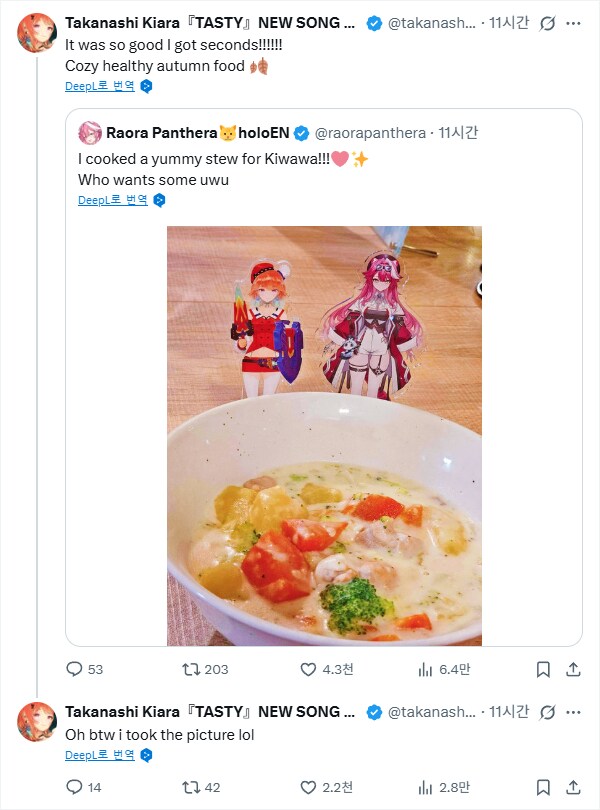Open Raora Panthera's profile avatar
Viewport: 600px width, 810px height.
click(91, 132)
